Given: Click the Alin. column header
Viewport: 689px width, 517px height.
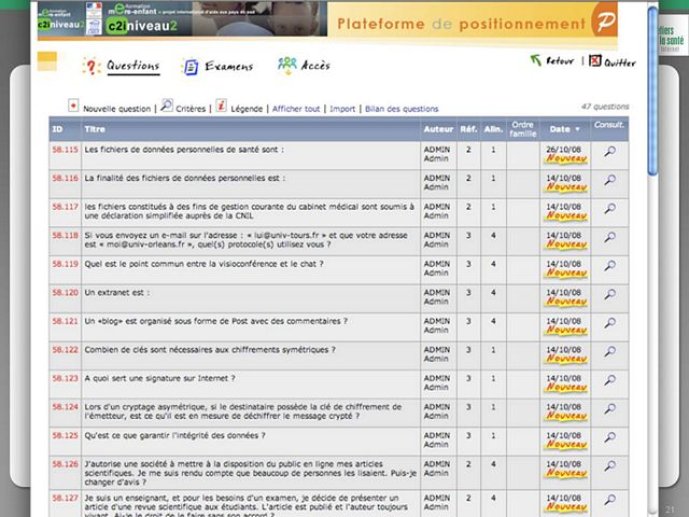Looking at the screenshot, I should coord(493,129).
